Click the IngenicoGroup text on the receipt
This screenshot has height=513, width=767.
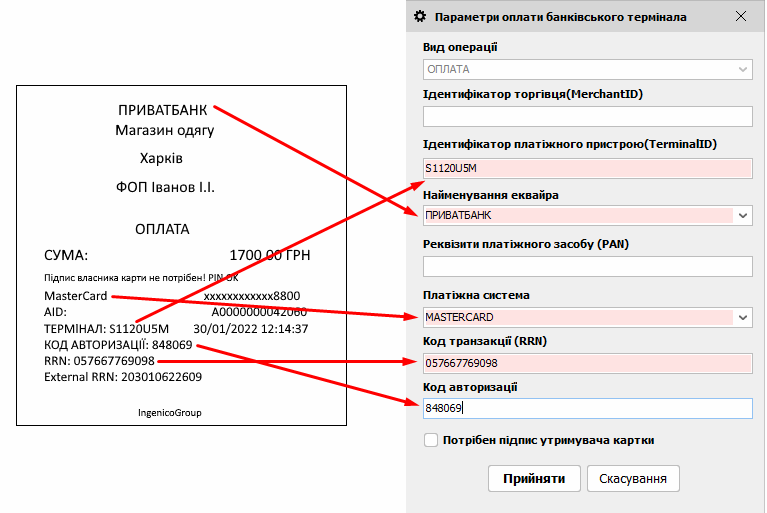(x=170, y=413)
